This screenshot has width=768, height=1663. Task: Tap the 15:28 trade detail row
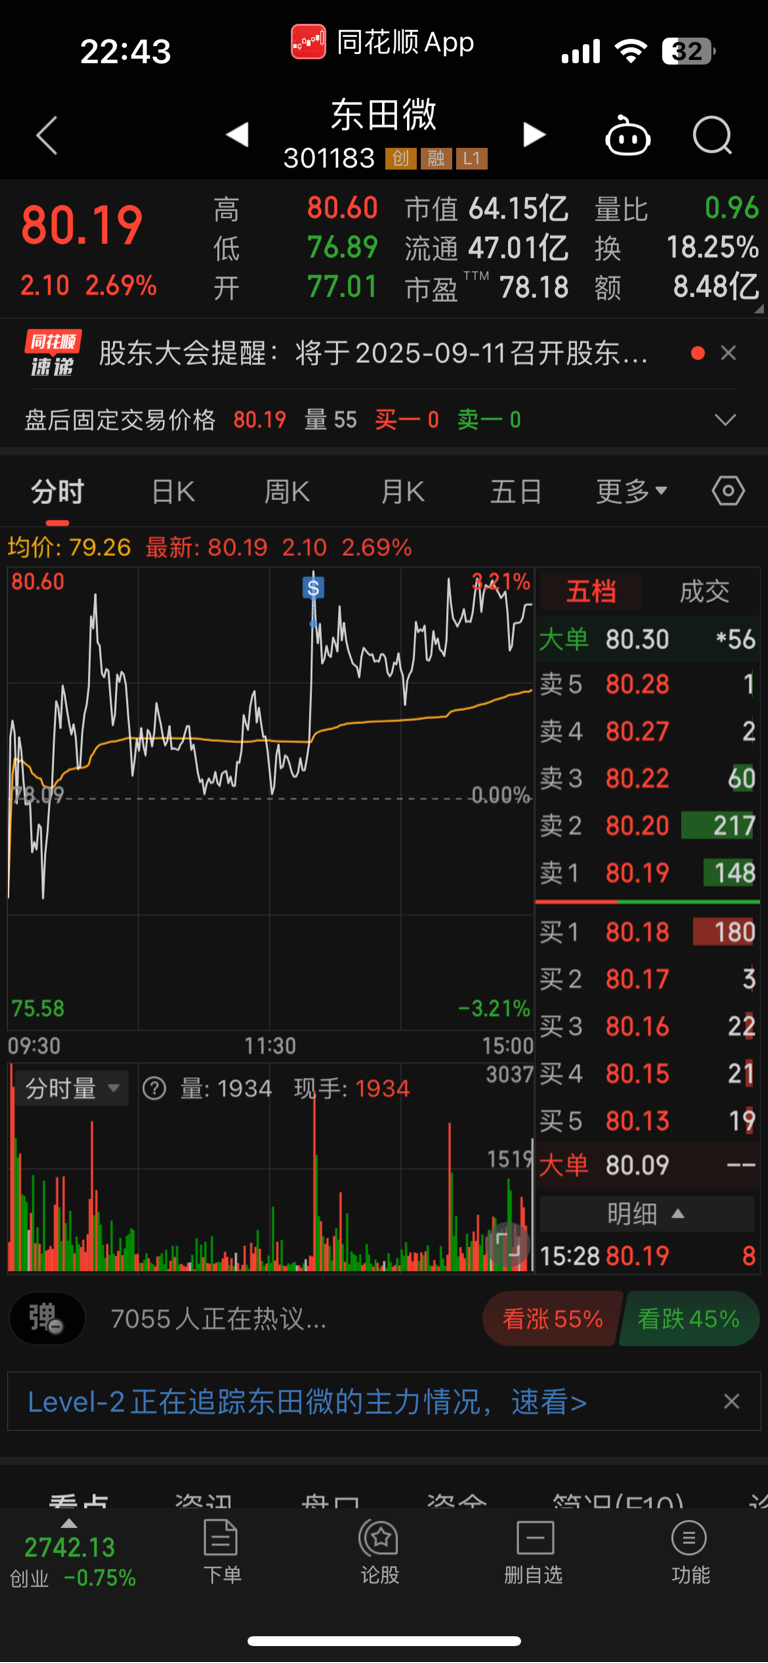648,1256
